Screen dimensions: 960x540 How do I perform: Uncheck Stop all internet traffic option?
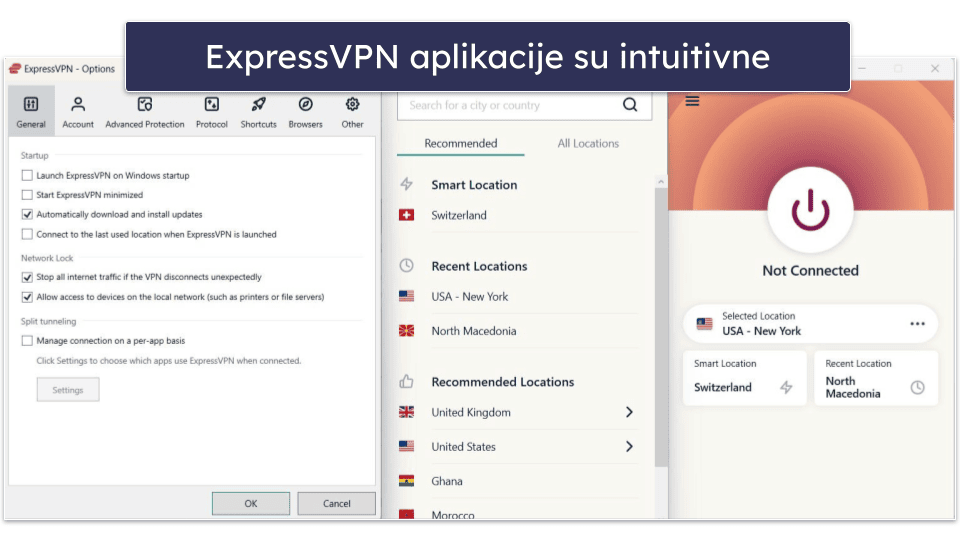pyautogui.click(x=27, y=277)
